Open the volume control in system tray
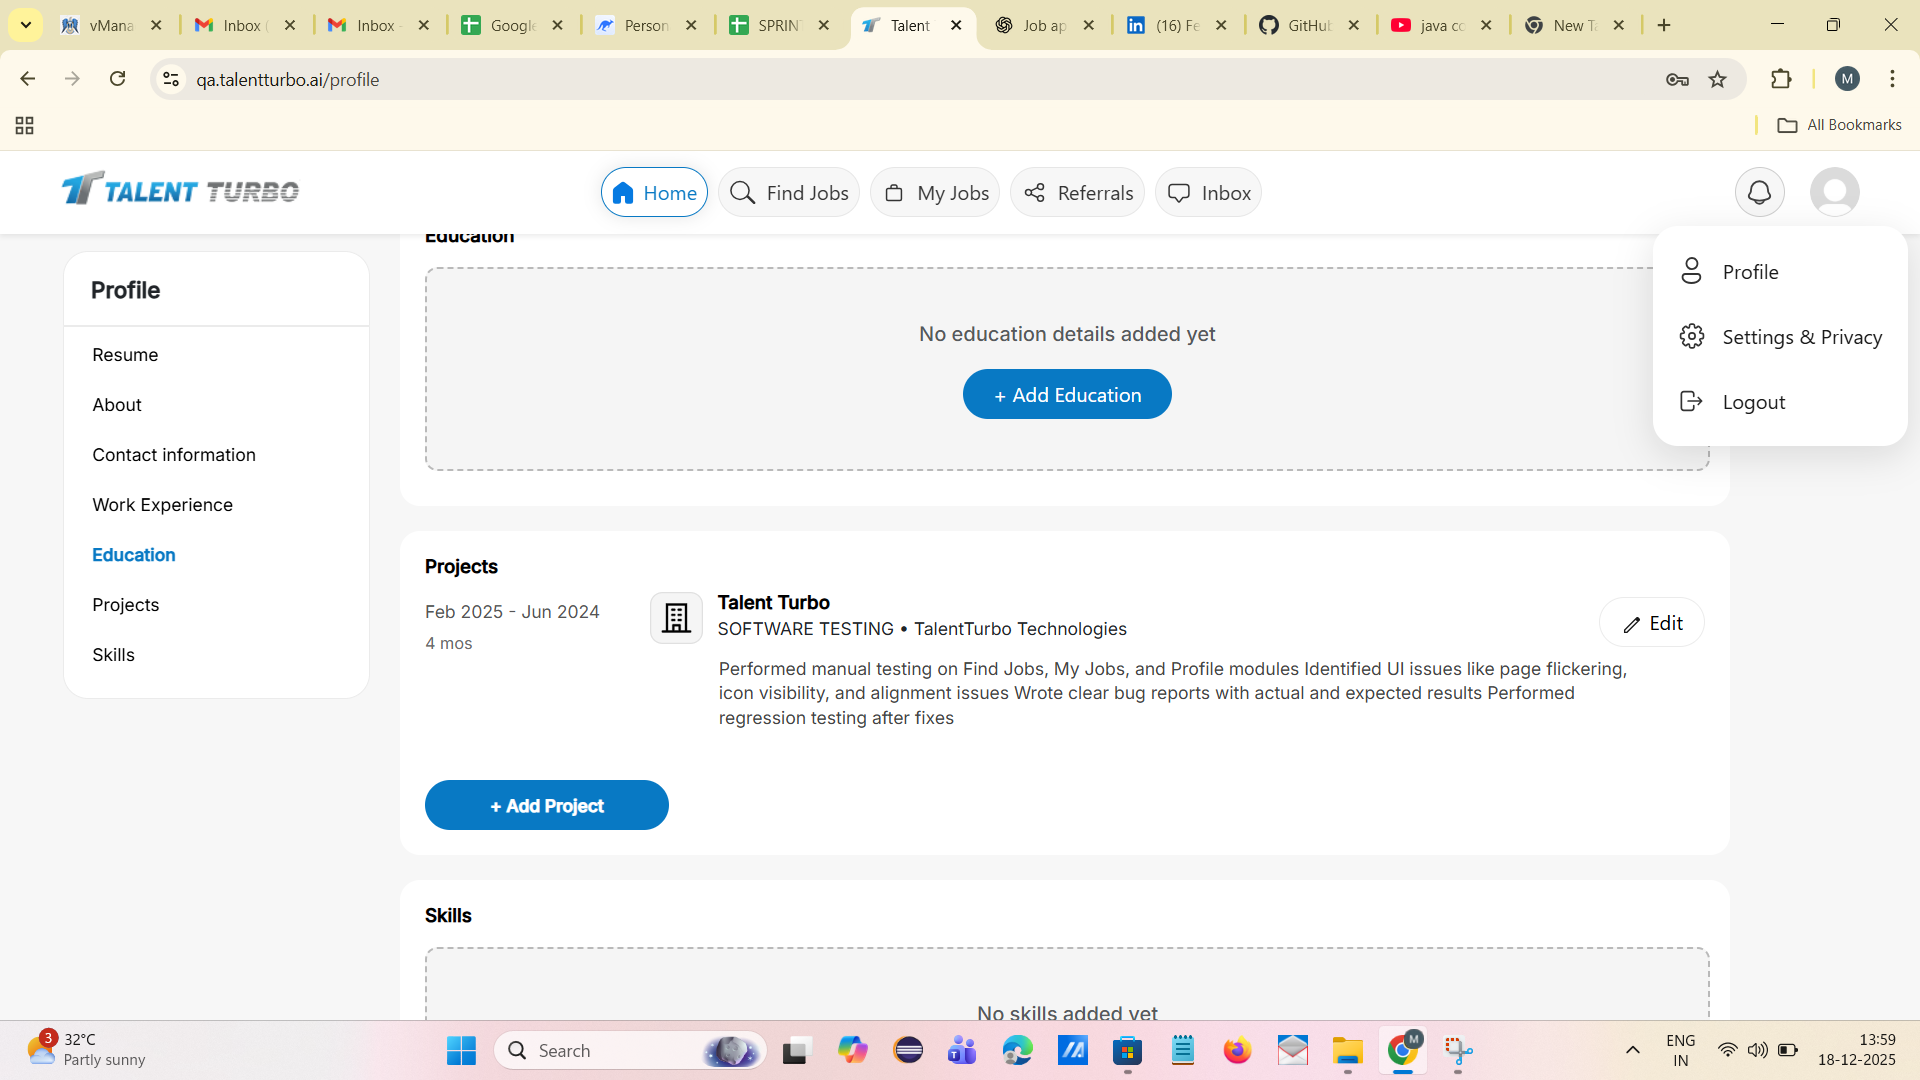Screen dimensions: 1920x1080 tap(1757, 1050)
